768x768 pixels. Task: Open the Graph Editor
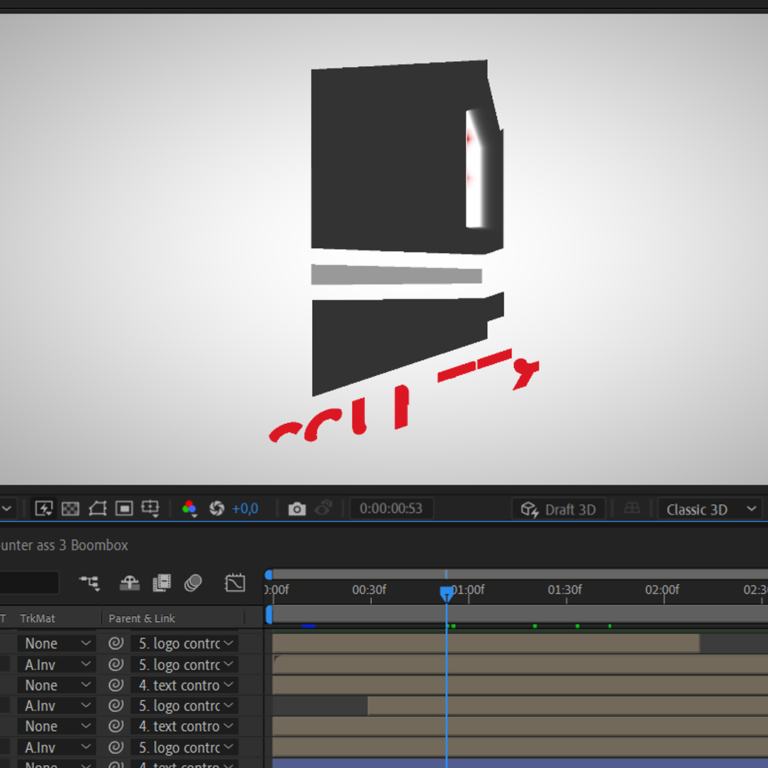pos(235,583)
